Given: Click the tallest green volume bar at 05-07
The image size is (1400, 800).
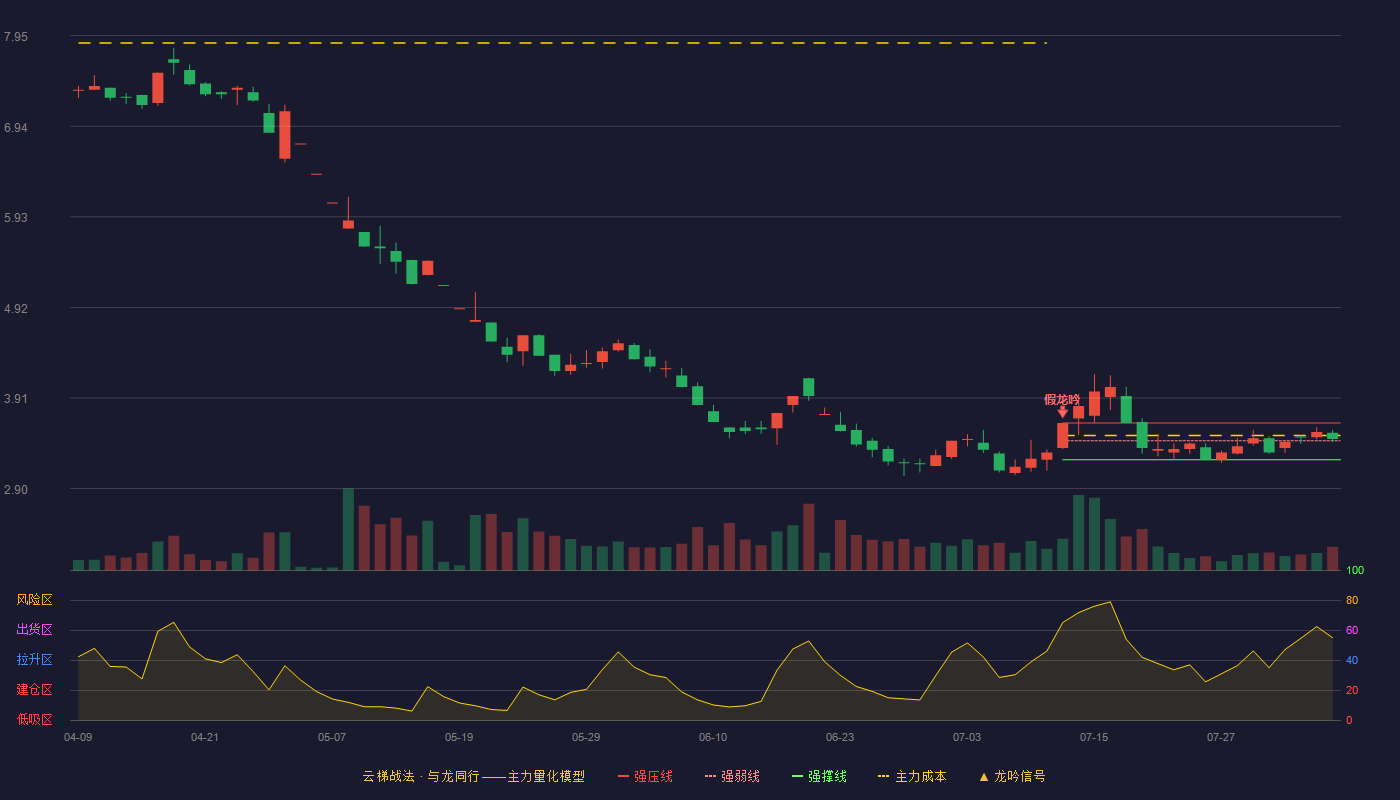Looking at the screenshot, I should point(348,529).
